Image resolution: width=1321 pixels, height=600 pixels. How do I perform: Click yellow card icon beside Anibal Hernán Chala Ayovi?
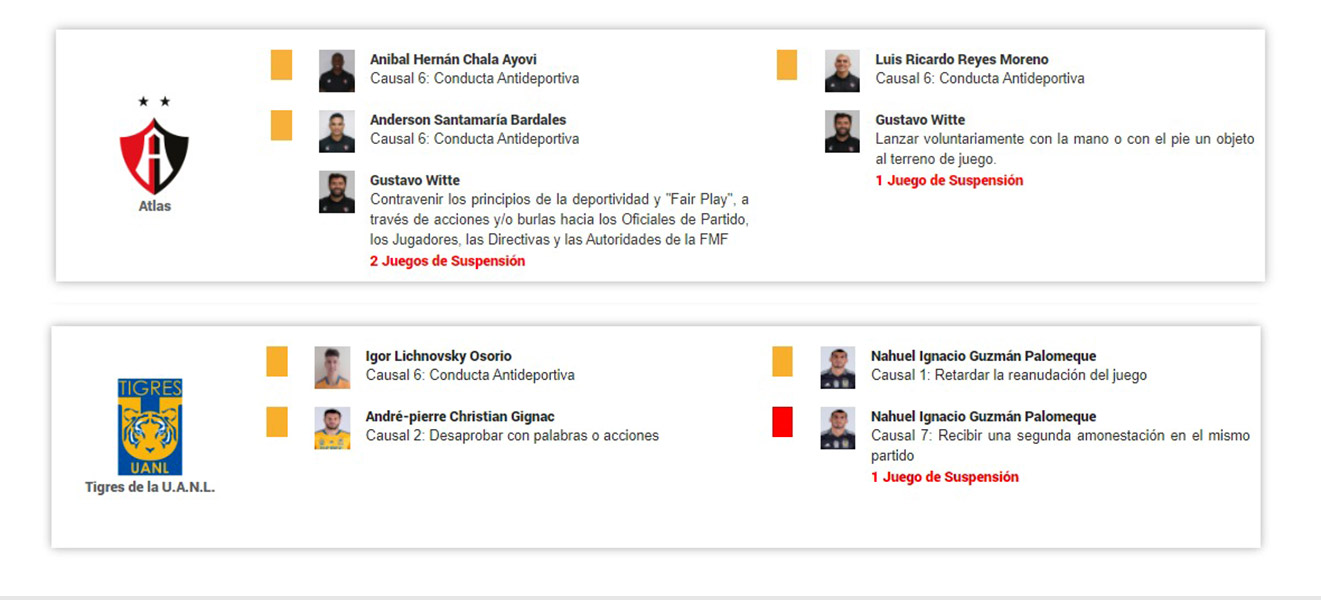pyautogui.click(x=282, y=65)
